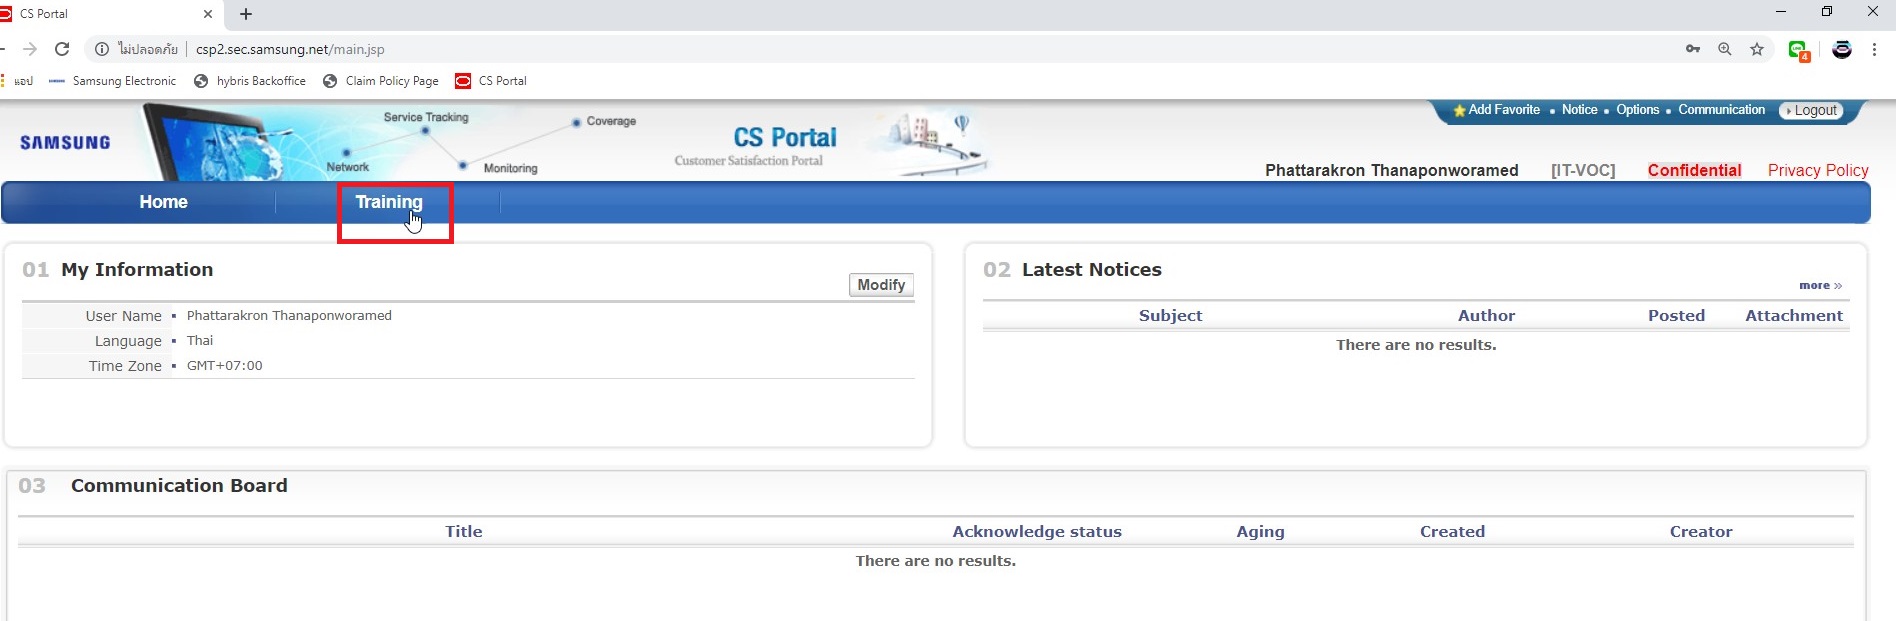This screenshot has width=1896, height=621.
Task: Click the Coverage label in banner
Action: (611, 121)
